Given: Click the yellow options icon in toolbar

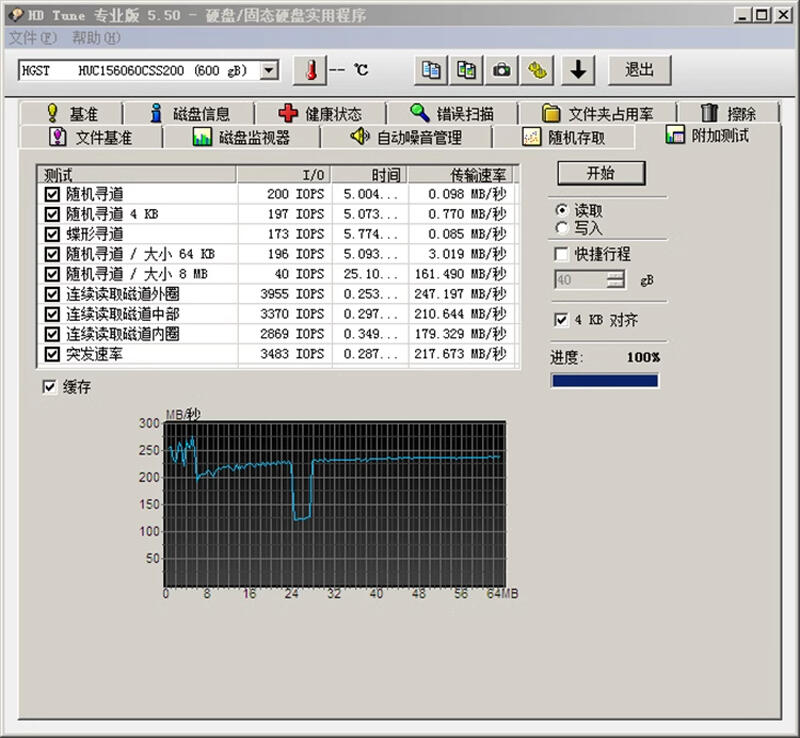Looking at the screenshot, I should pos(537,70).
